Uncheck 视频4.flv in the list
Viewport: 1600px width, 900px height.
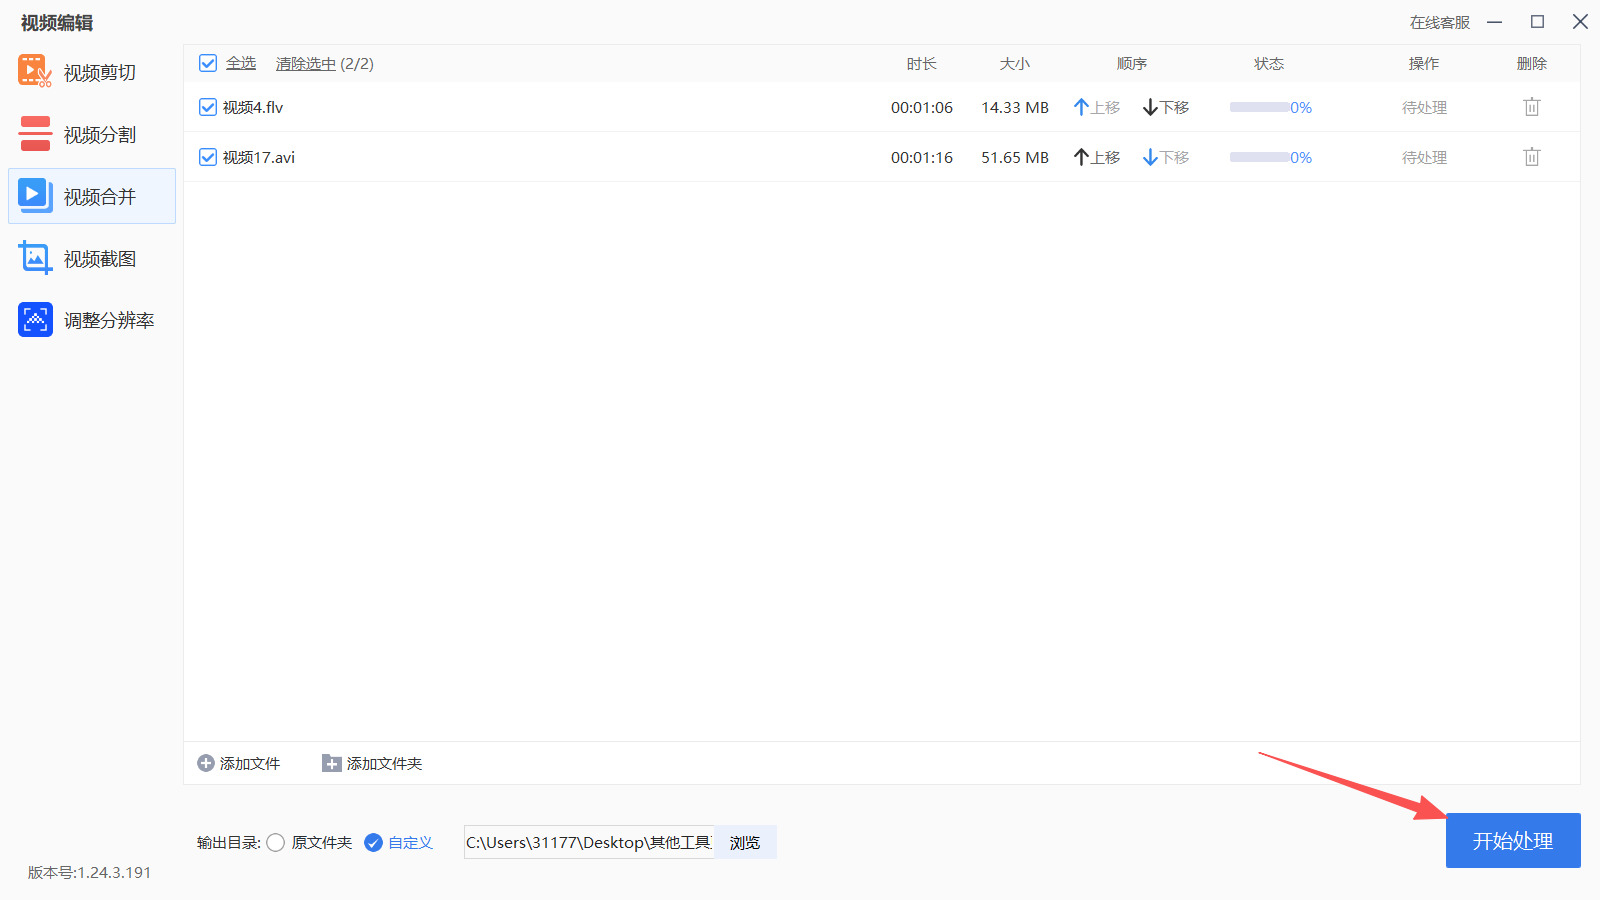click(x=207, y=107)
